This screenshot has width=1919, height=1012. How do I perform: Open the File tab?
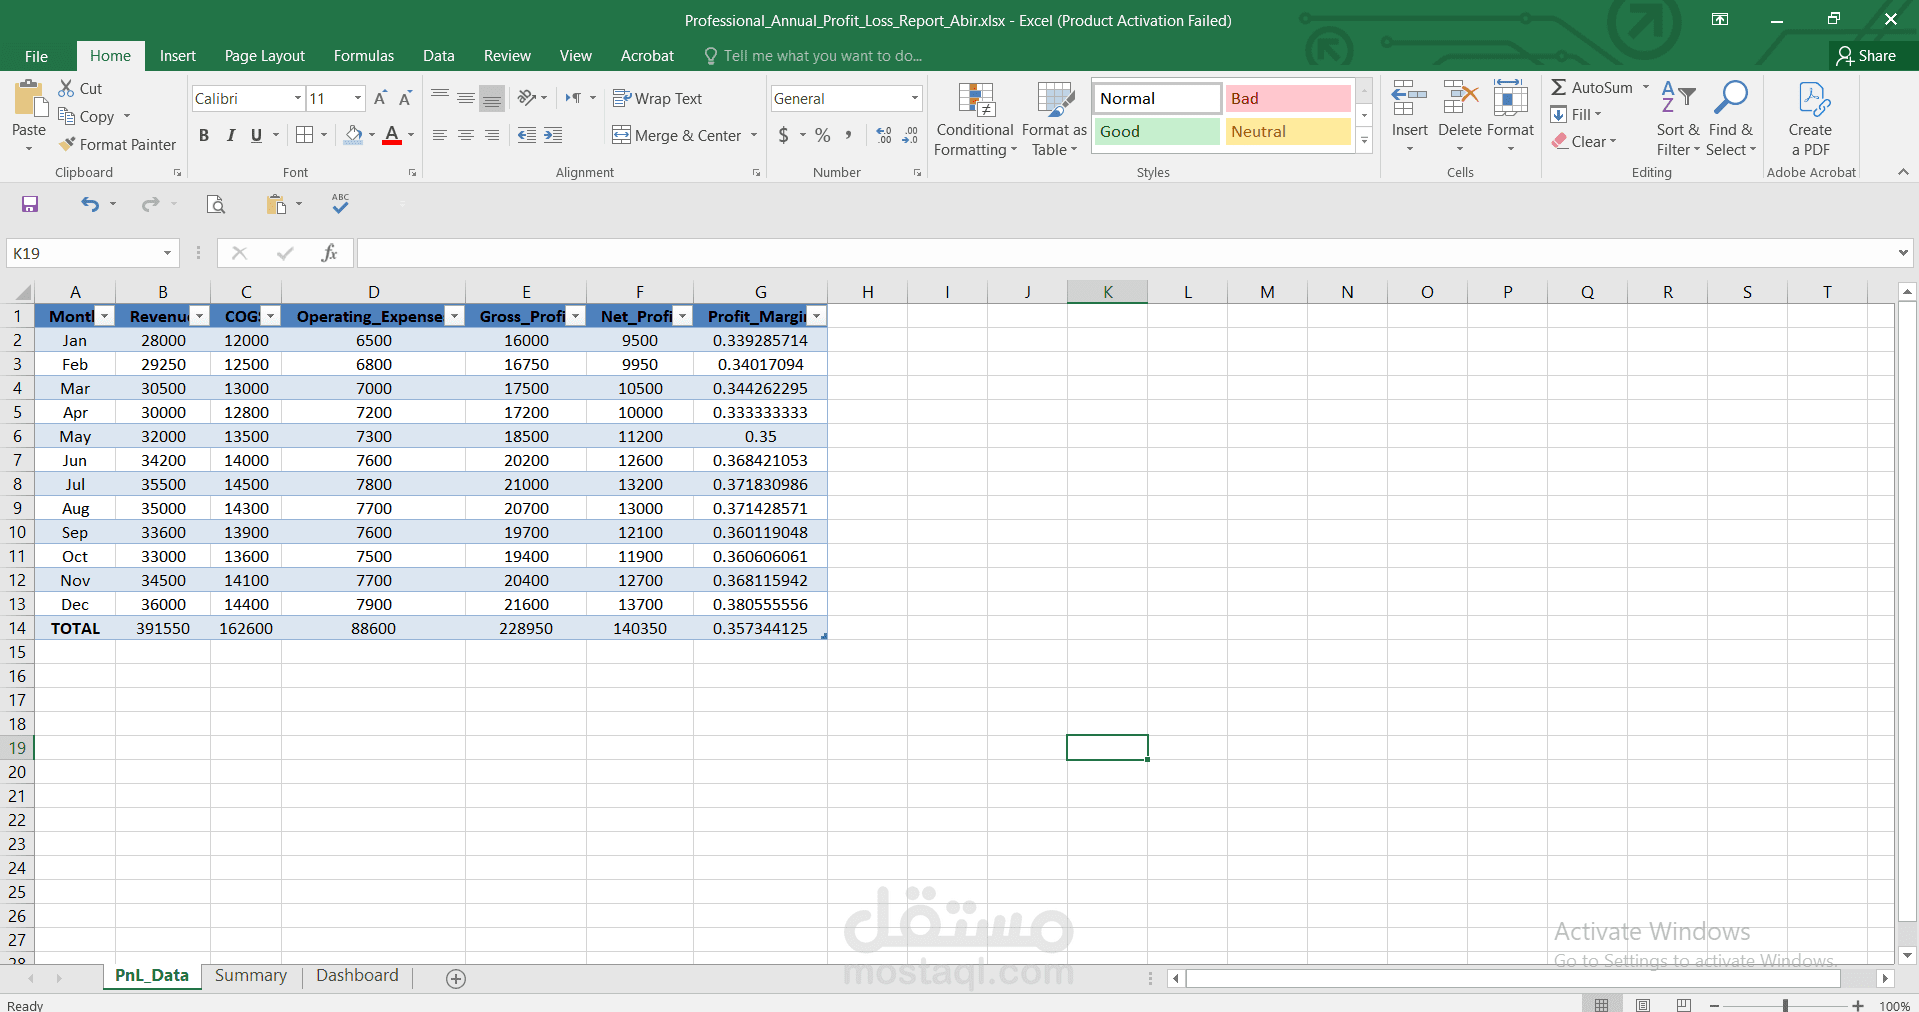(36, 56)
